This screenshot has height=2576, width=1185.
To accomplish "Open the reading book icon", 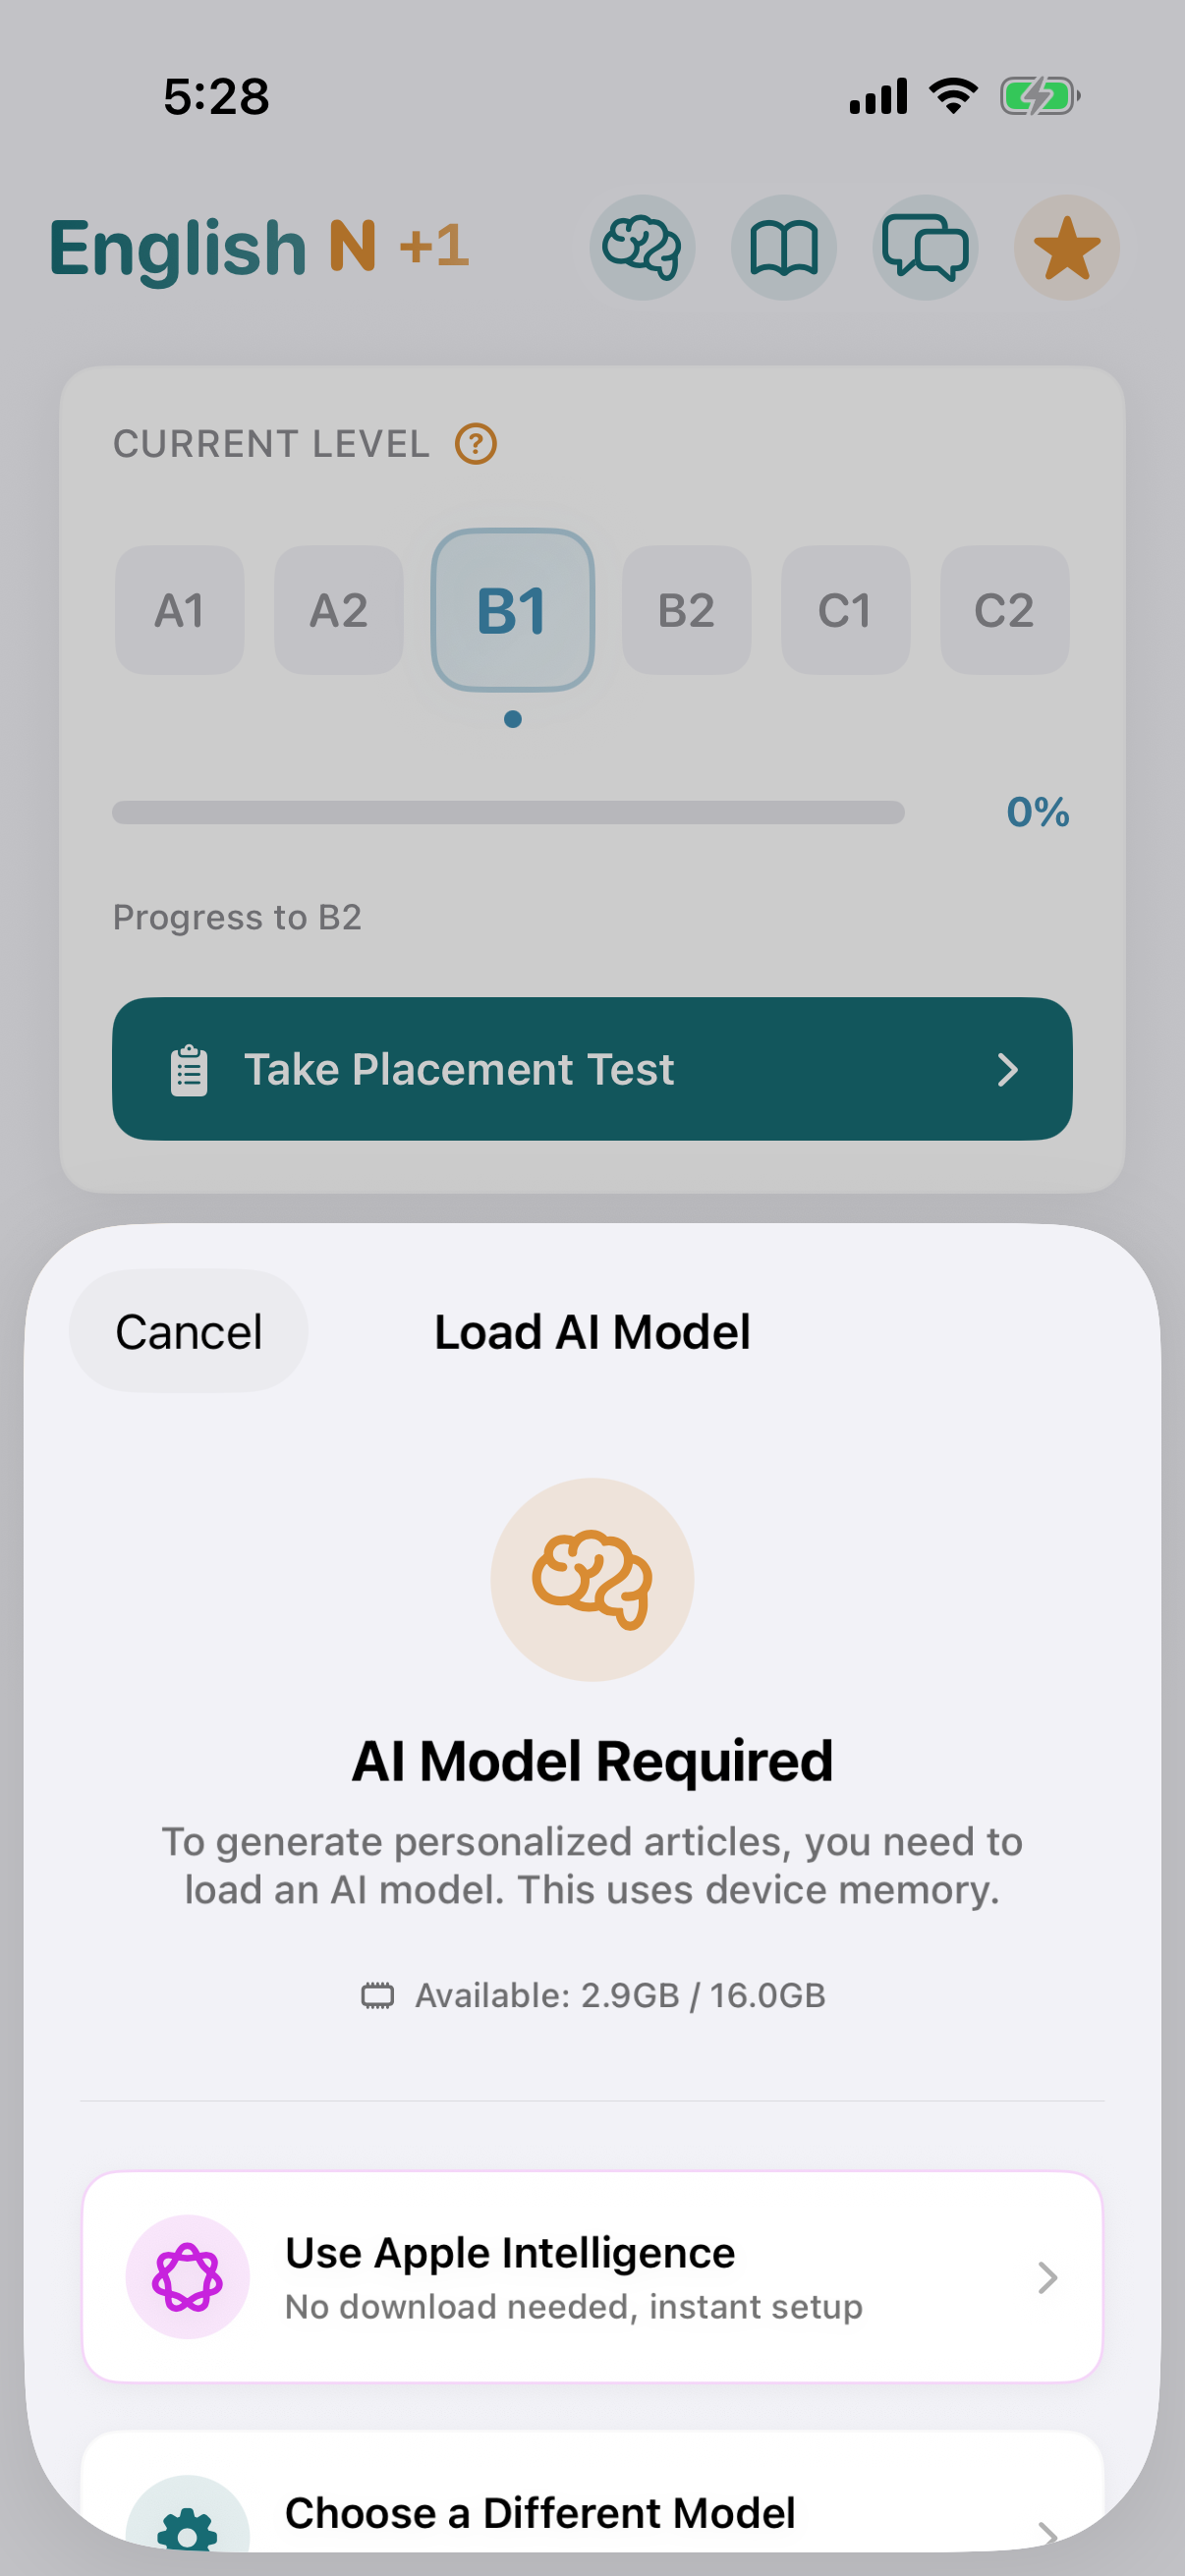I will (x=784, y=247).
